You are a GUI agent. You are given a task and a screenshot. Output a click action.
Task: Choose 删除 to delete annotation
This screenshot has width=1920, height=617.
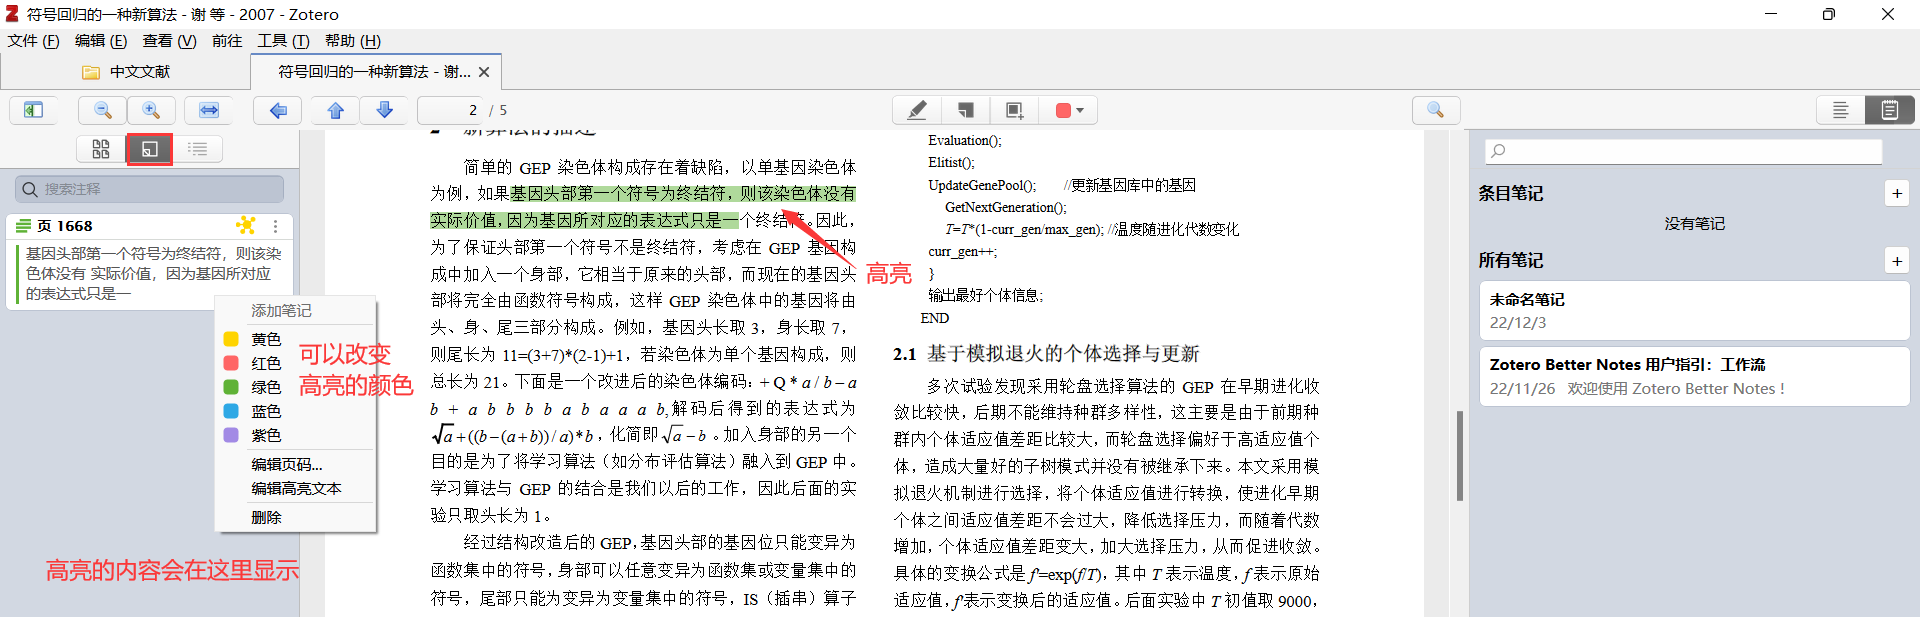point(266,517)
